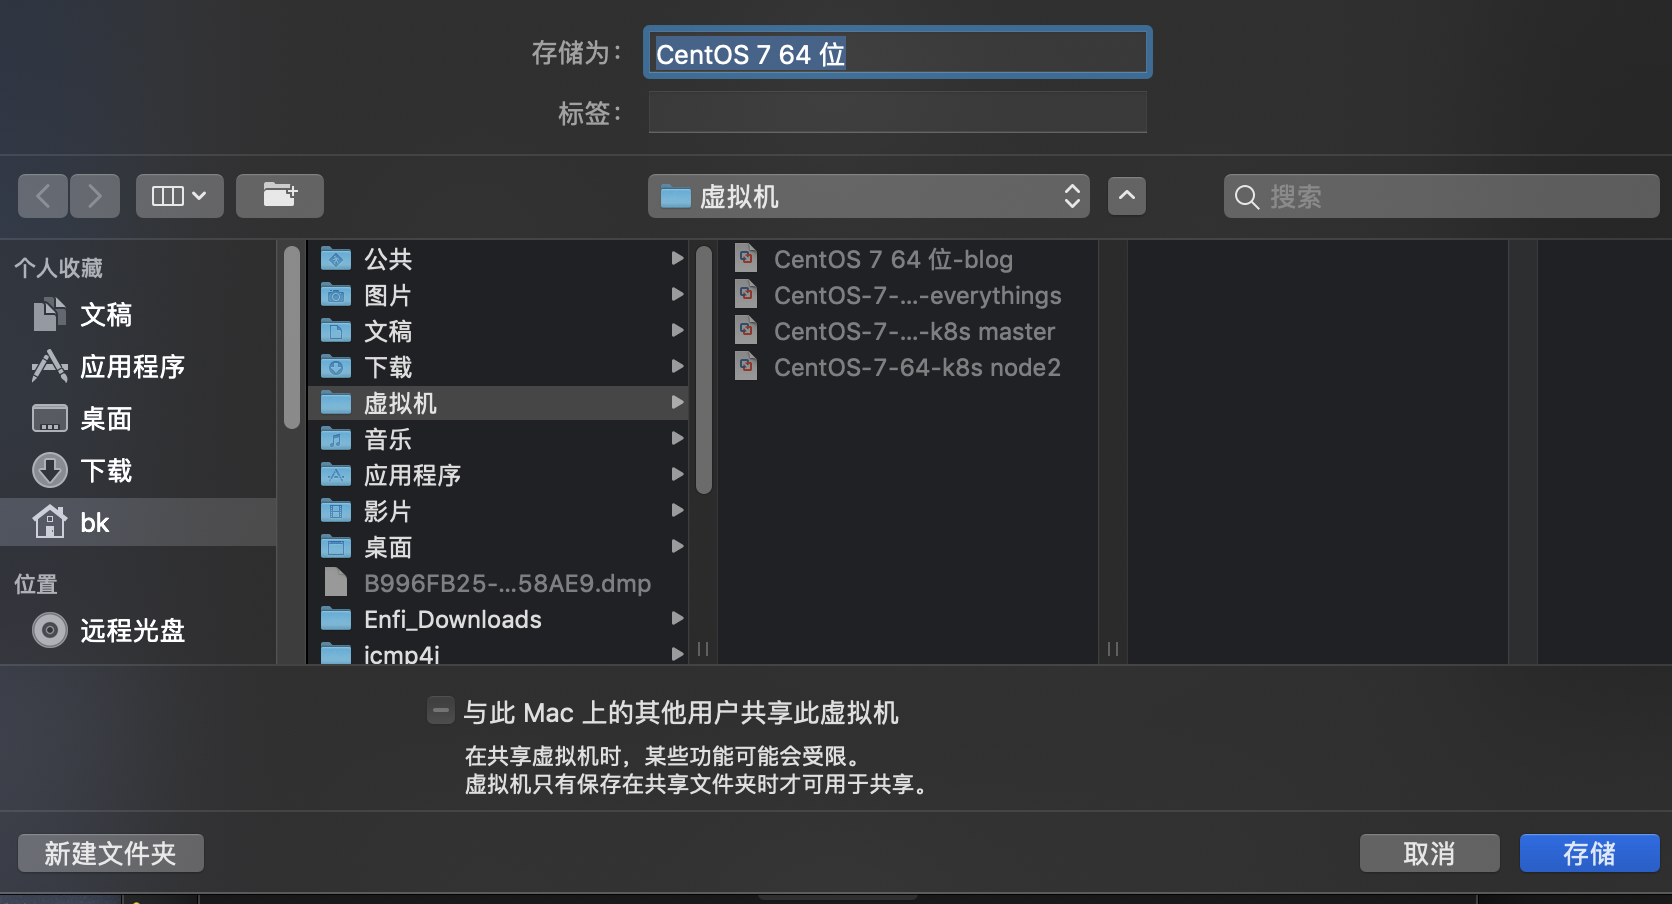Click the sidebar scrollbar

292,337
